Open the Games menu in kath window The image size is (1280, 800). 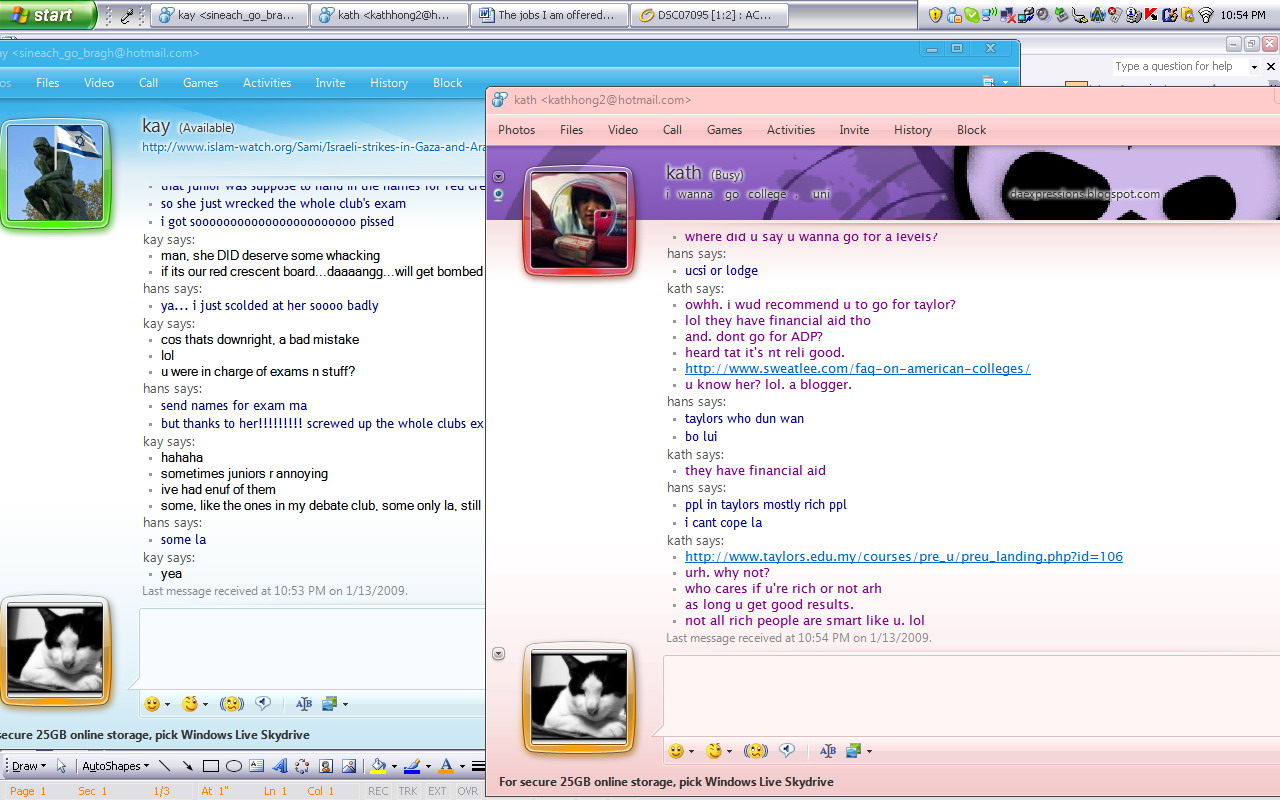tap(724, 130)
